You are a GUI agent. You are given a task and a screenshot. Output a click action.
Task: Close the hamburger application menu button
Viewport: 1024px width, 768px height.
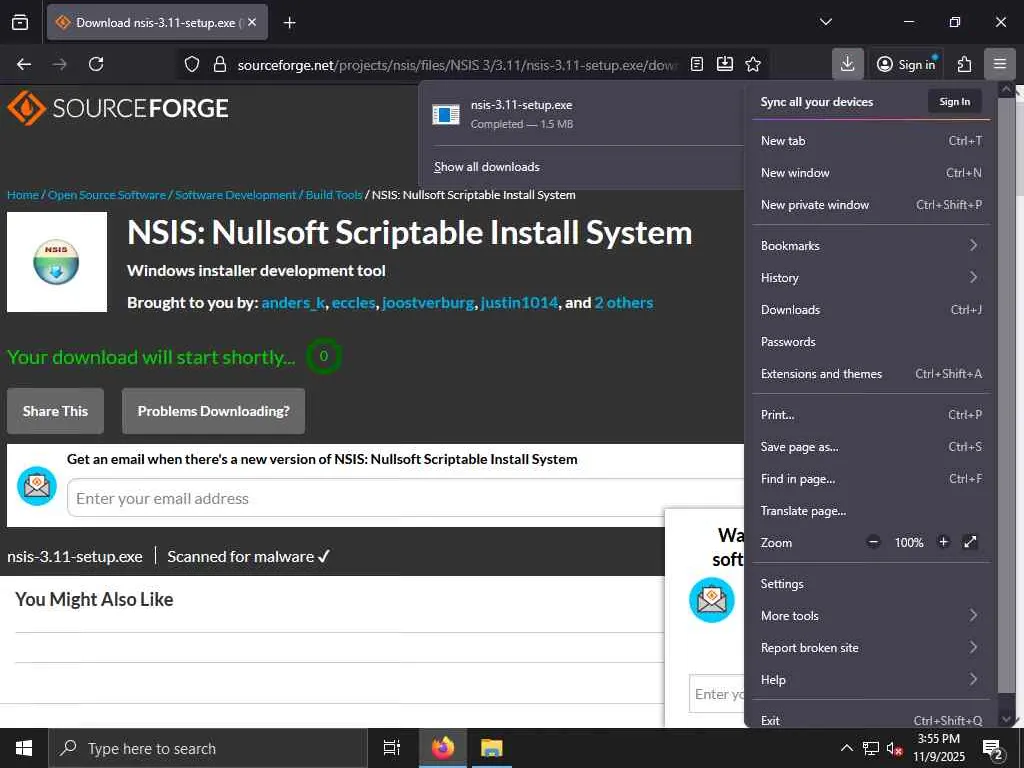[x=1000, y=64]
